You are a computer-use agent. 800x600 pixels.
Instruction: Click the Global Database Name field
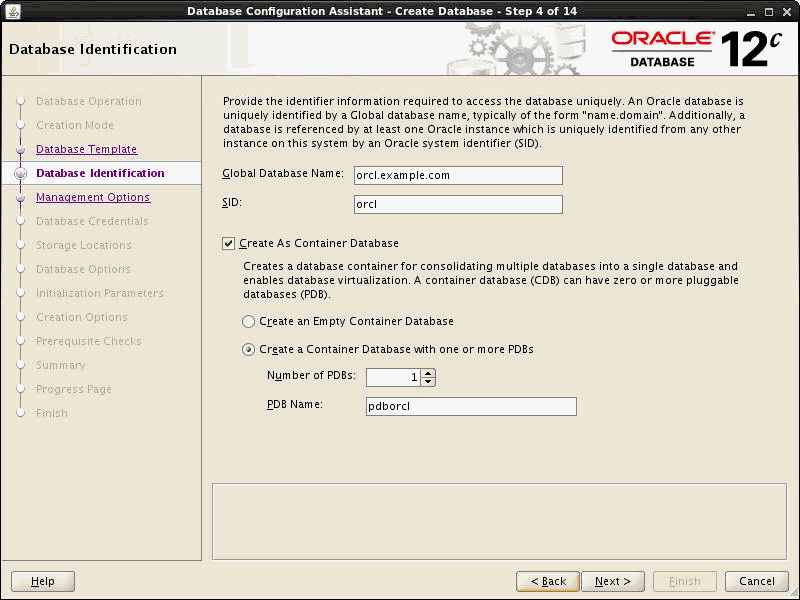(x=458, y=176)
